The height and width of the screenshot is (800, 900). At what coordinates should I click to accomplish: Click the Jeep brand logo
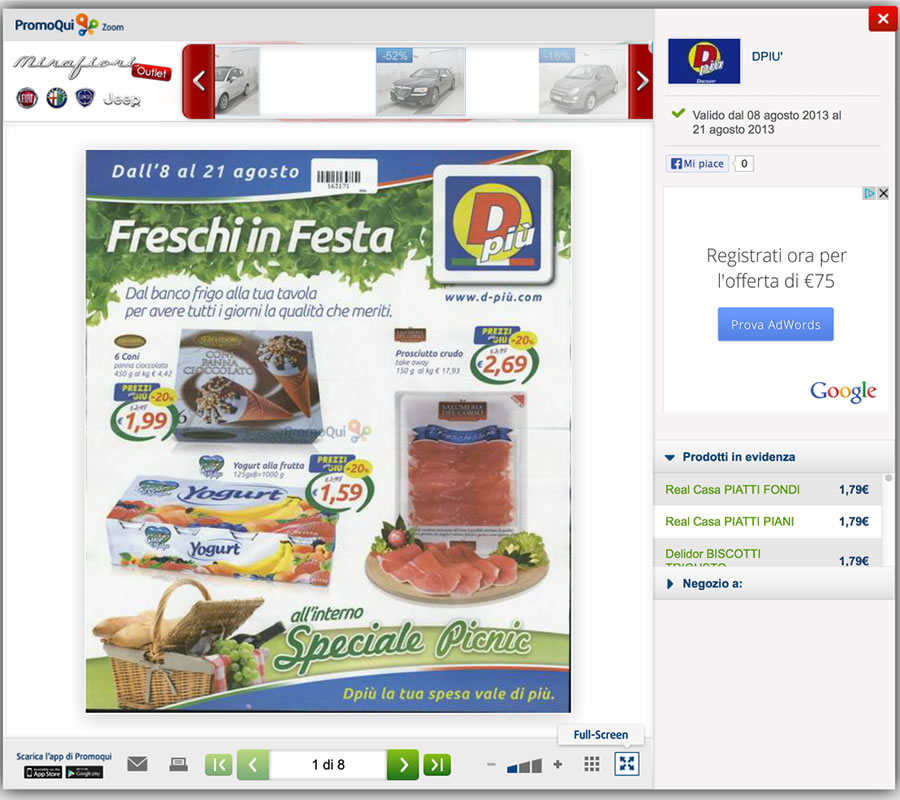(x=122, y=99)
